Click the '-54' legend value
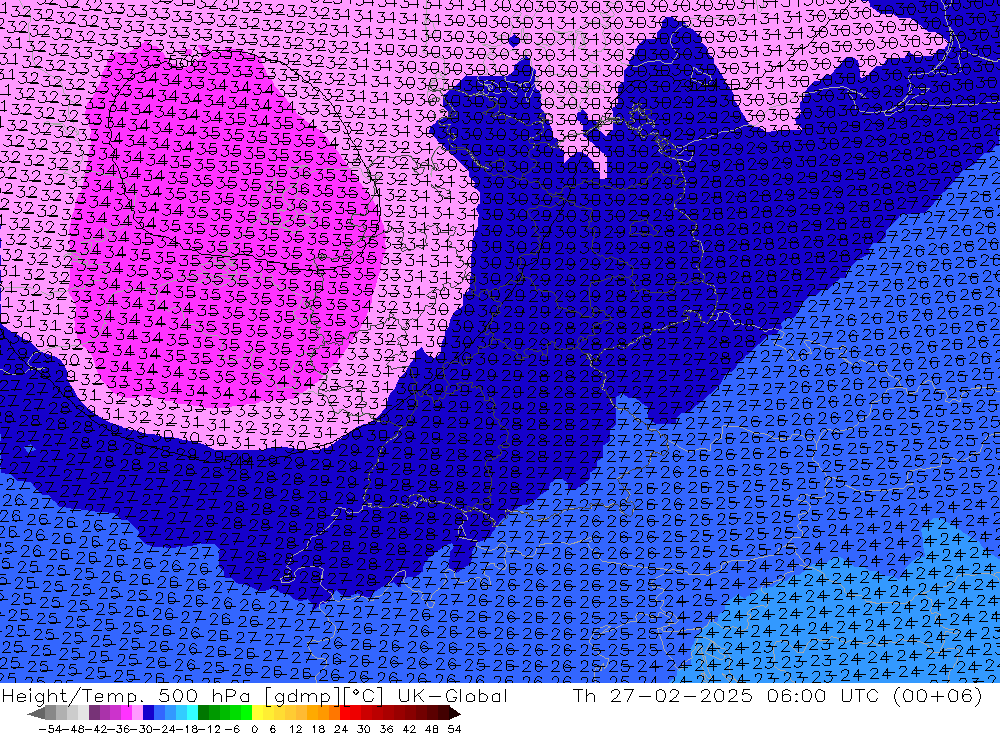 point(51,729)
